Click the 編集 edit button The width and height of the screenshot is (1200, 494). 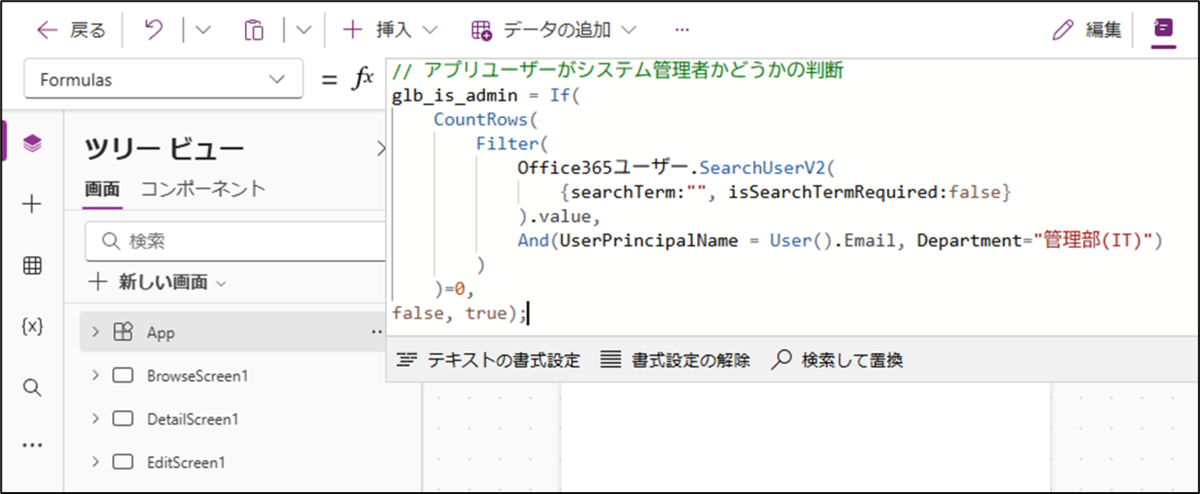coord(1087,30)
